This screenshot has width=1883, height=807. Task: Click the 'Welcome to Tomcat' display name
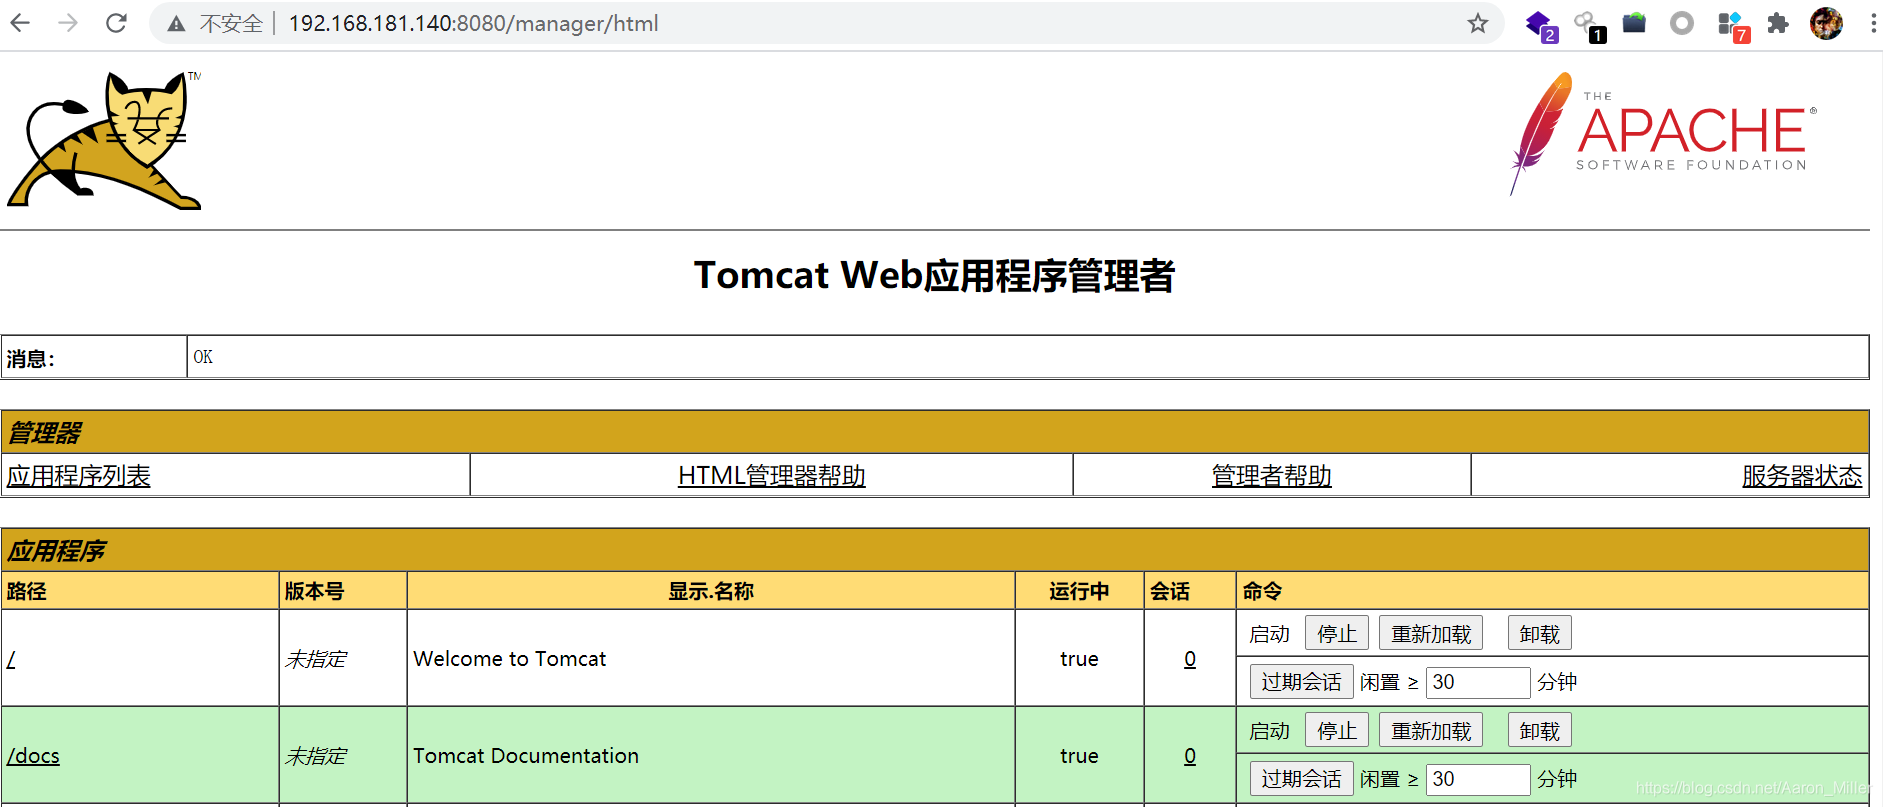click(510, 659)
